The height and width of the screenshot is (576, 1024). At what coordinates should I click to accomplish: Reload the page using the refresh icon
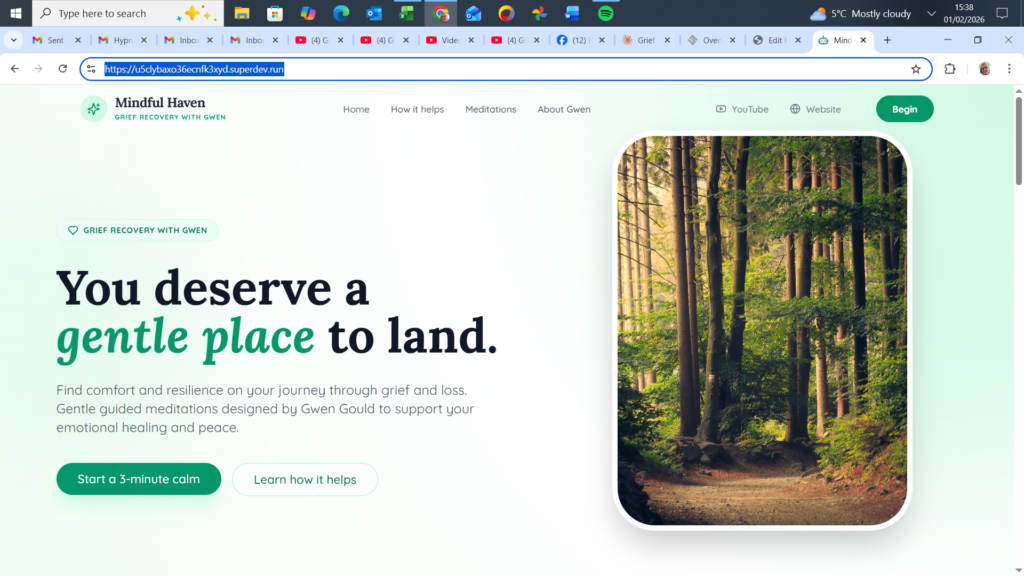63,69
